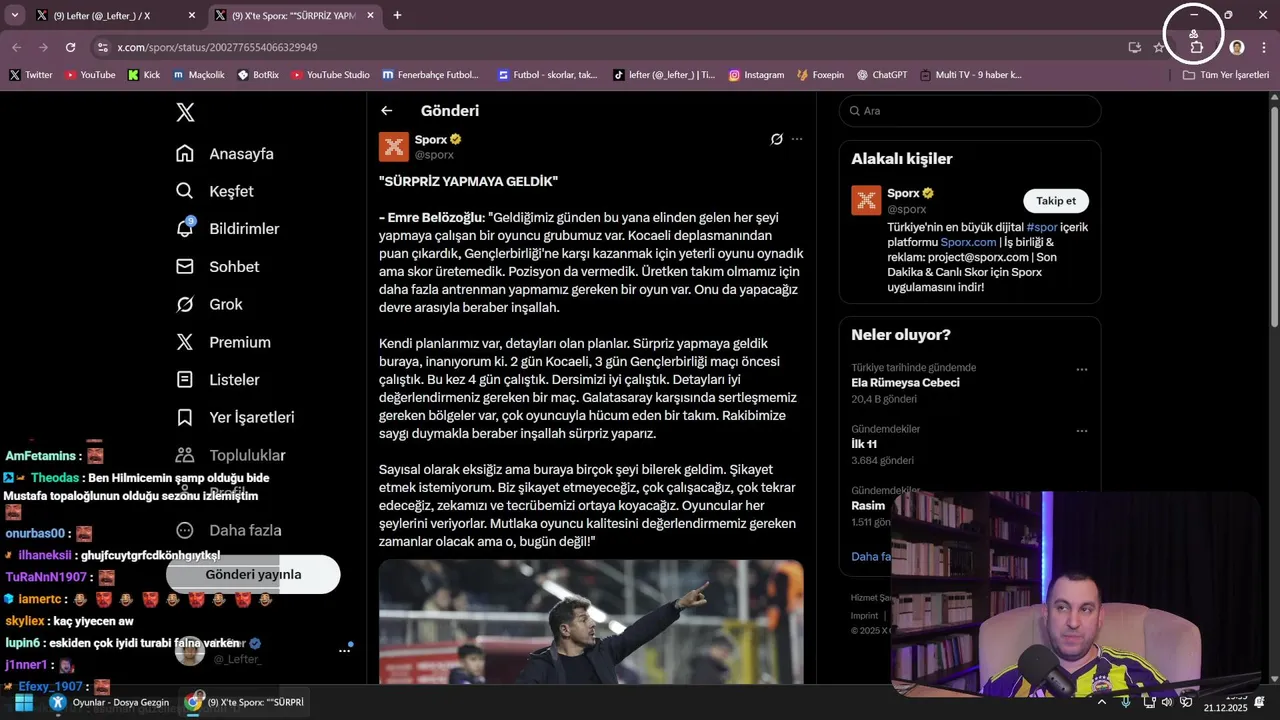1280x720 pixels.
Task: Open the Maçkolik bookmark
Action: (198, 75)
